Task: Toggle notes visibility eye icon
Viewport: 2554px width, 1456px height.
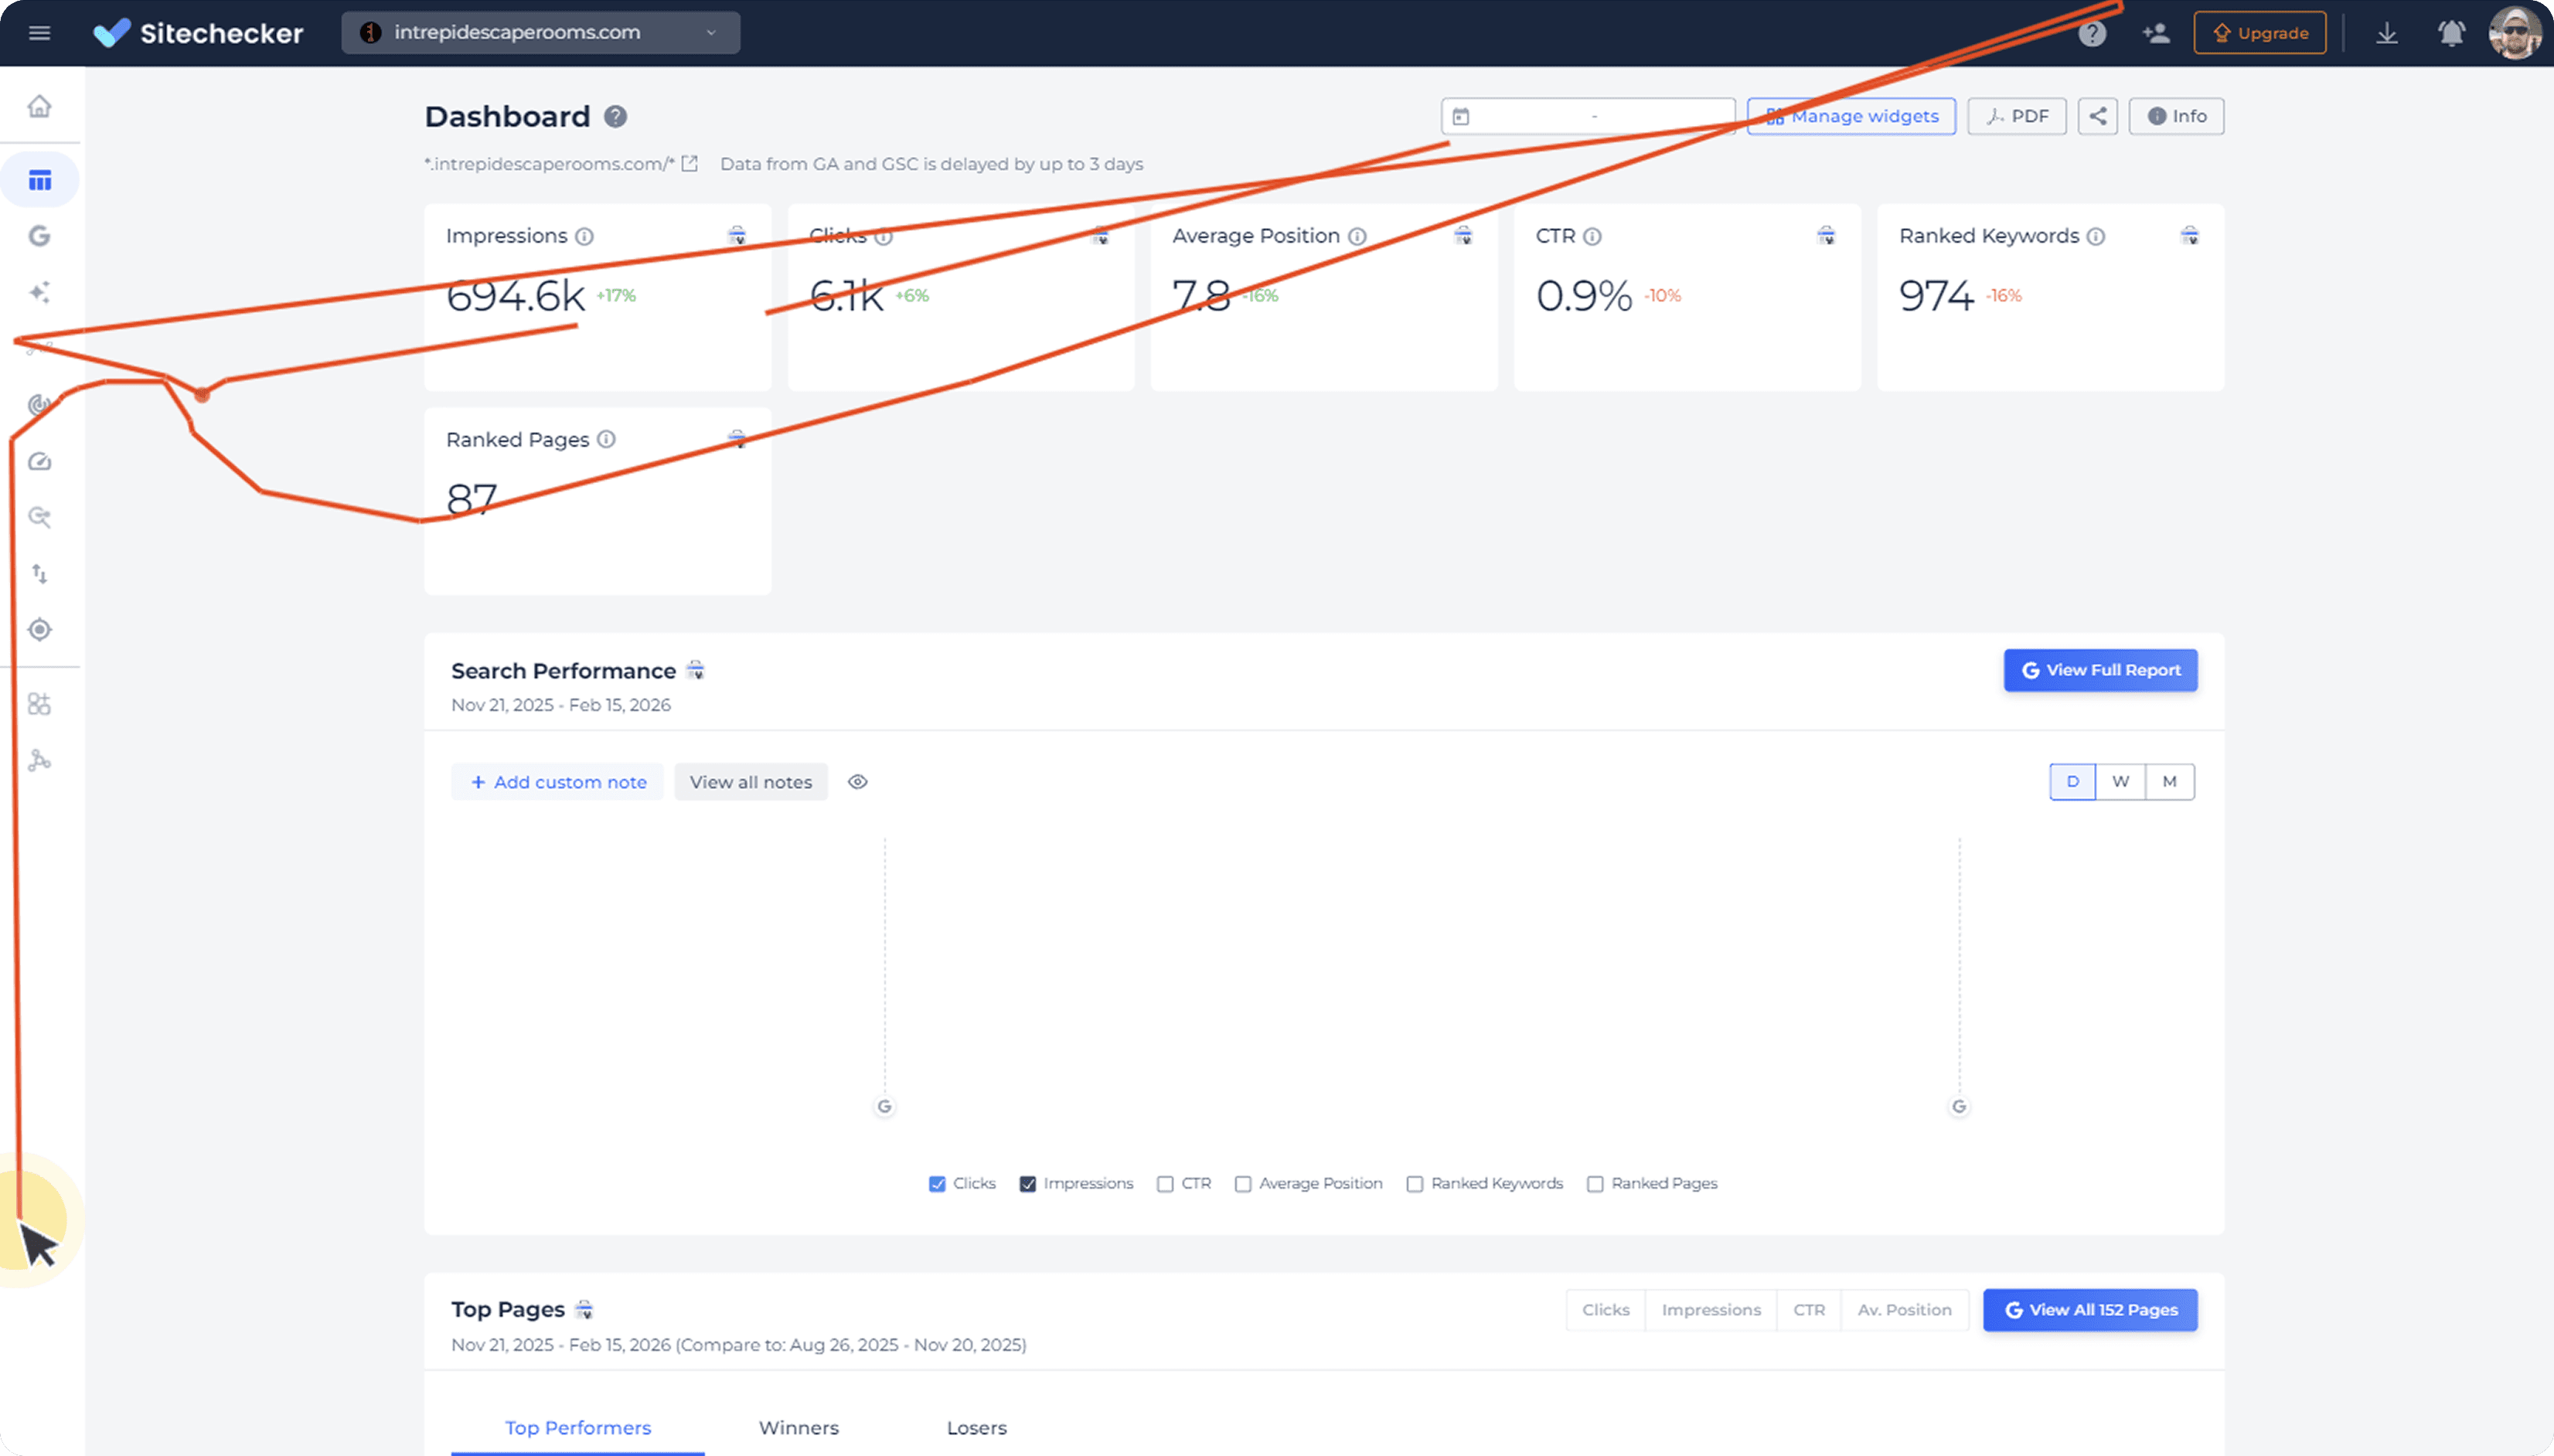Action: click(x=857, y=782)
